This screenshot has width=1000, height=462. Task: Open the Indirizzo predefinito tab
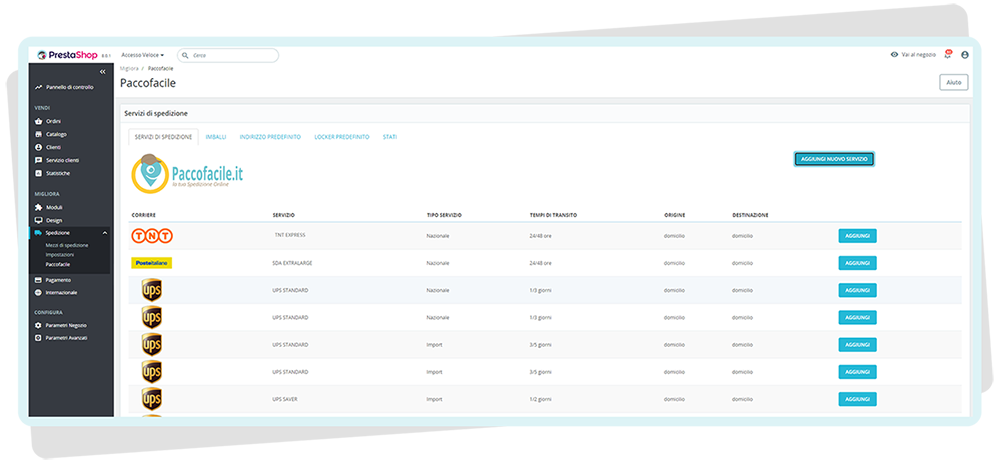270,137
